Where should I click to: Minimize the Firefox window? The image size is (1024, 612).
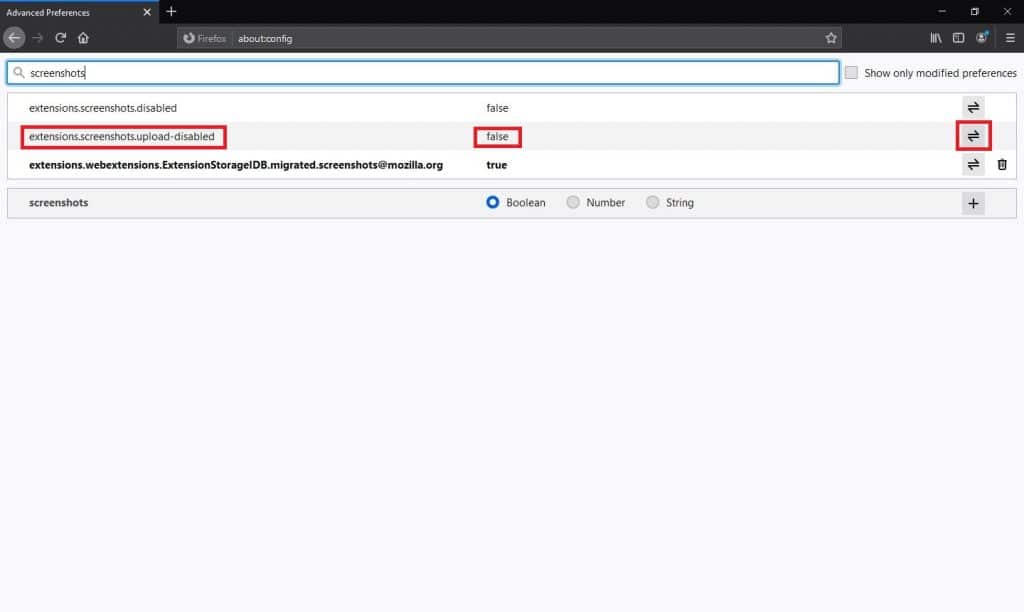pyautogui.click(x=942, y=11)
